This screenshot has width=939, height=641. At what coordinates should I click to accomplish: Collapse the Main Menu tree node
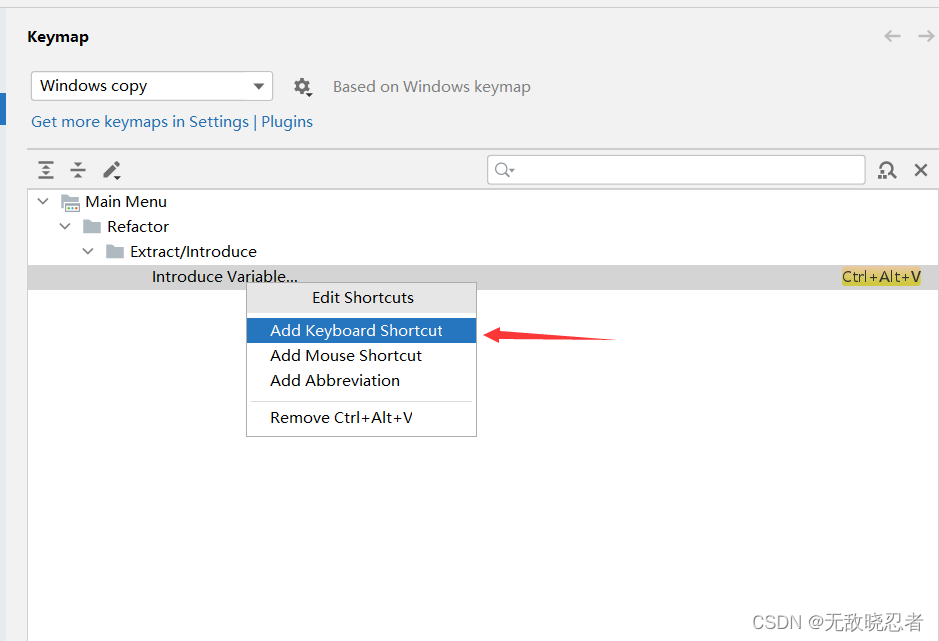[x=43, y=202]
